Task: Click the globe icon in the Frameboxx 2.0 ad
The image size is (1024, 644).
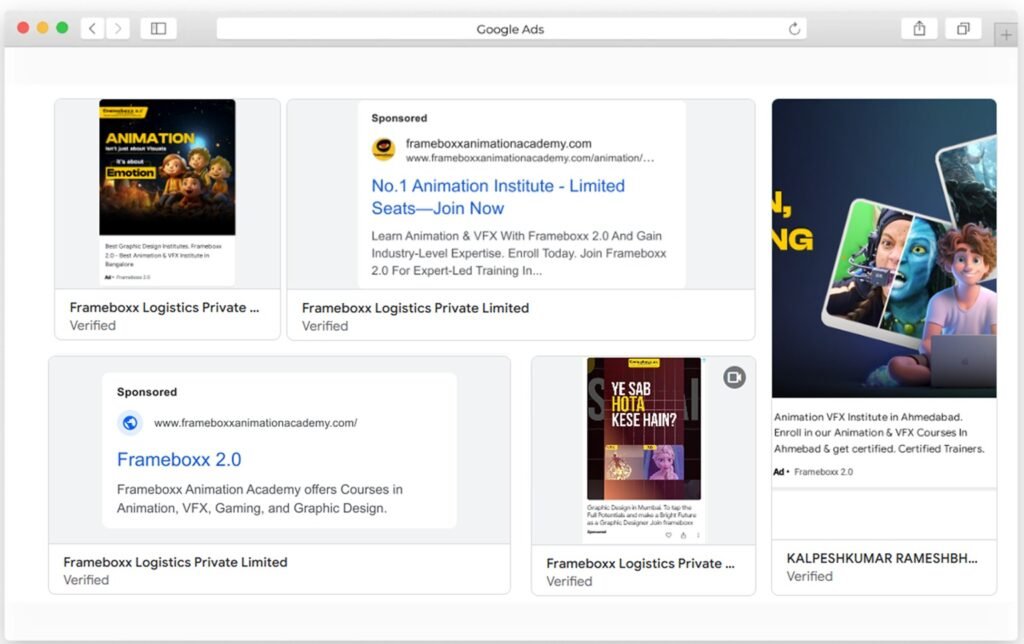Action: coord(130,423)
